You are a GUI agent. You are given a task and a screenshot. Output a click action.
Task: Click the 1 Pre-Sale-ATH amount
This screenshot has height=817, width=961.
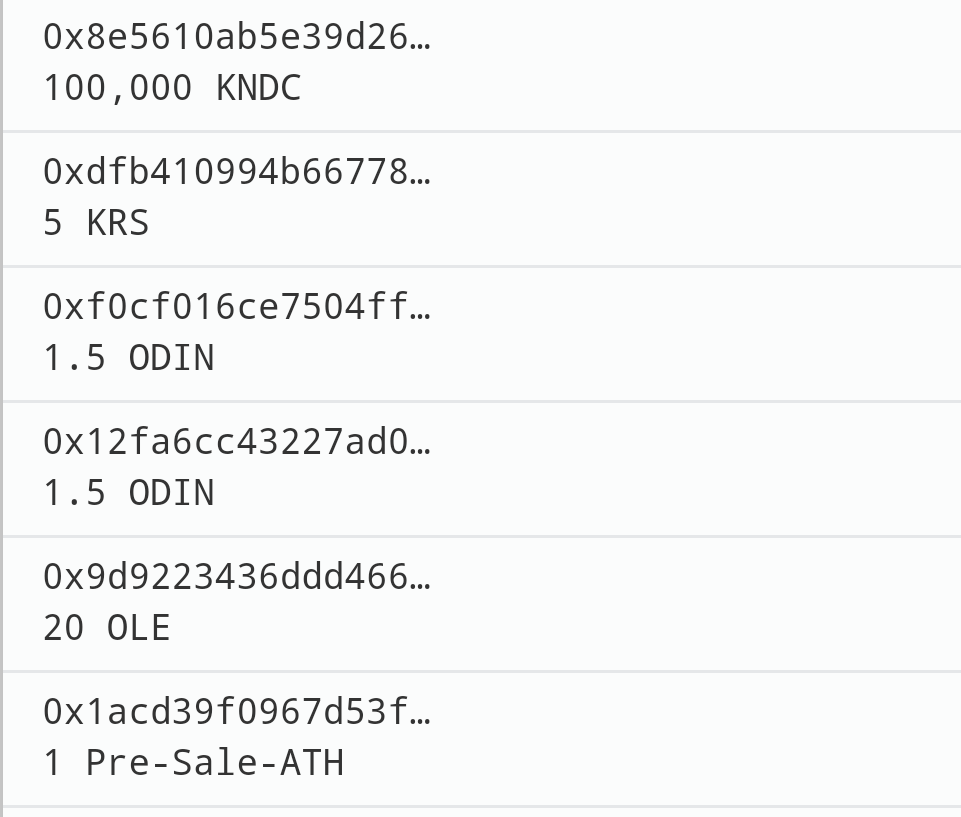194,763
